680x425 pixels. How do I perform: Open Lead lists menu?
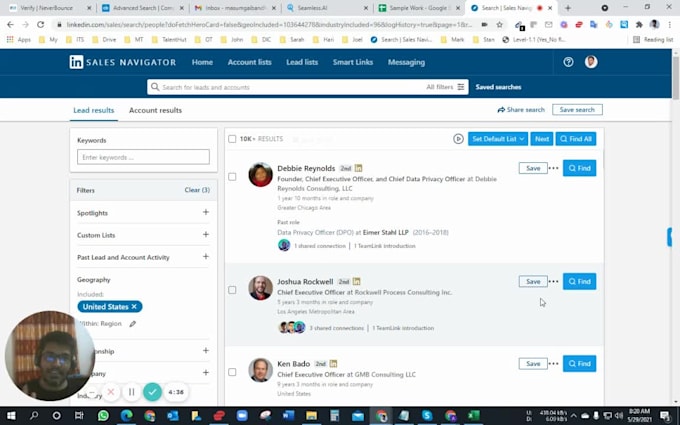pos(302,62)
